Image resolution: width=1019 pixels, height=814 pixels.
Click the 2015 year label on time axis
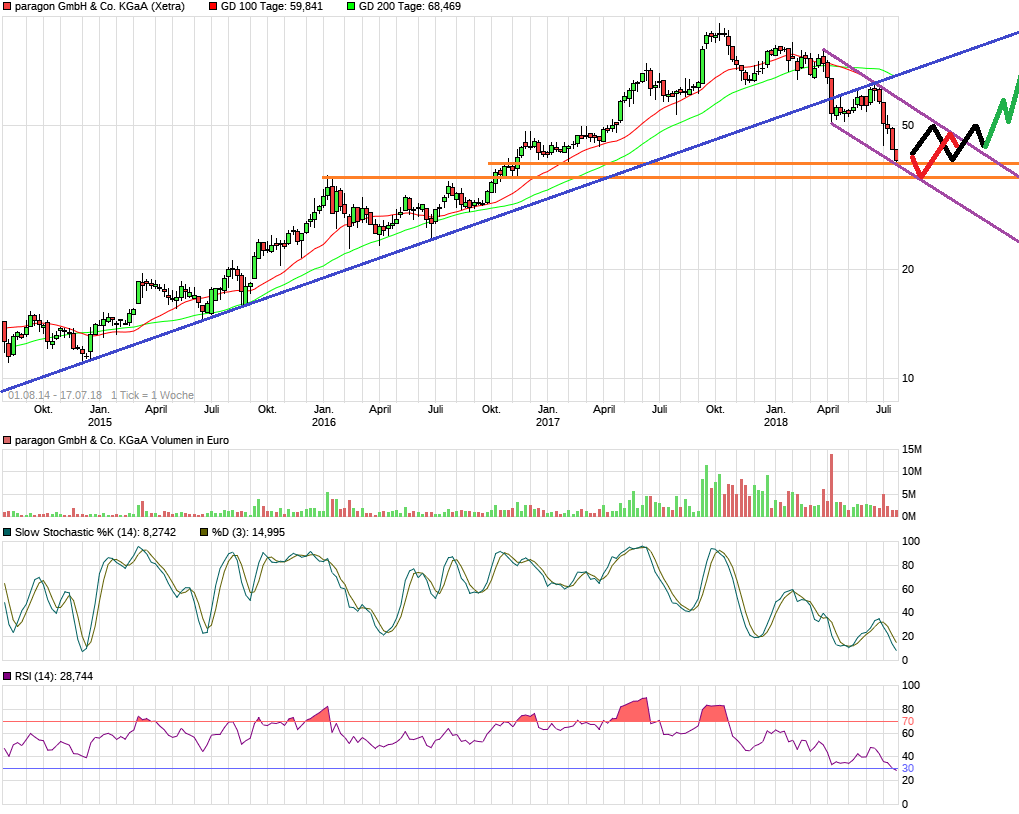[x=99, y=422]
